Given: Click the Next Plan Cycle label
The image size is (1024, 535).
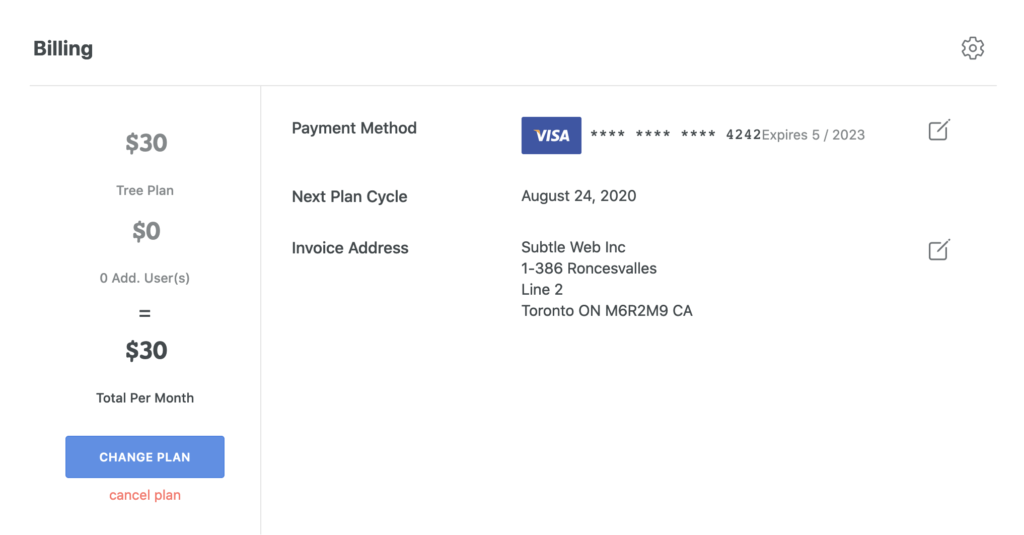Looking at the screenshot, I should click(349, 197).
